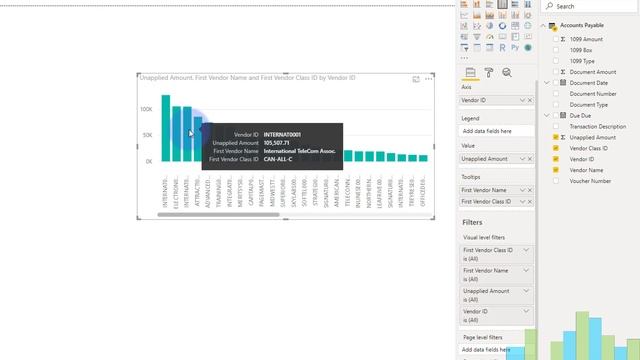Click the chart's horizontal scrollbar thumb
The width and height of the screenshot is (640, 360).
[218, 215]
